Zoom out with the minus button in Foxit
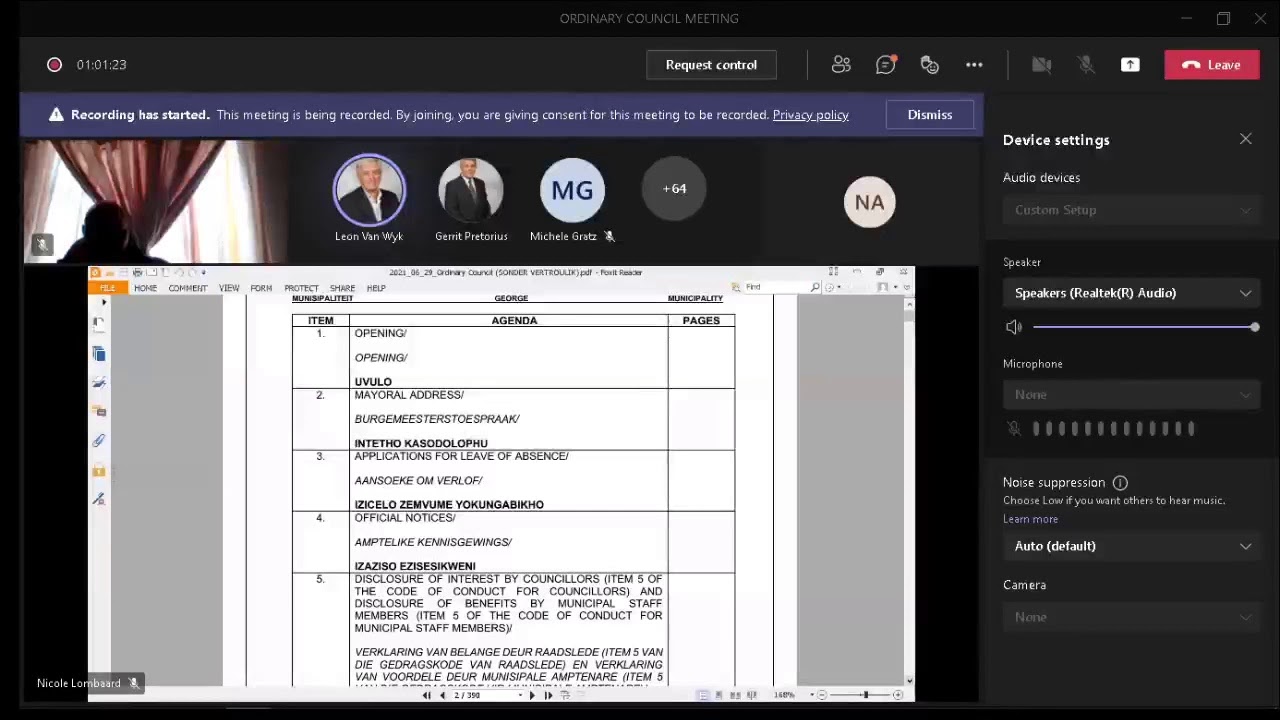 (x=822, y=695)
